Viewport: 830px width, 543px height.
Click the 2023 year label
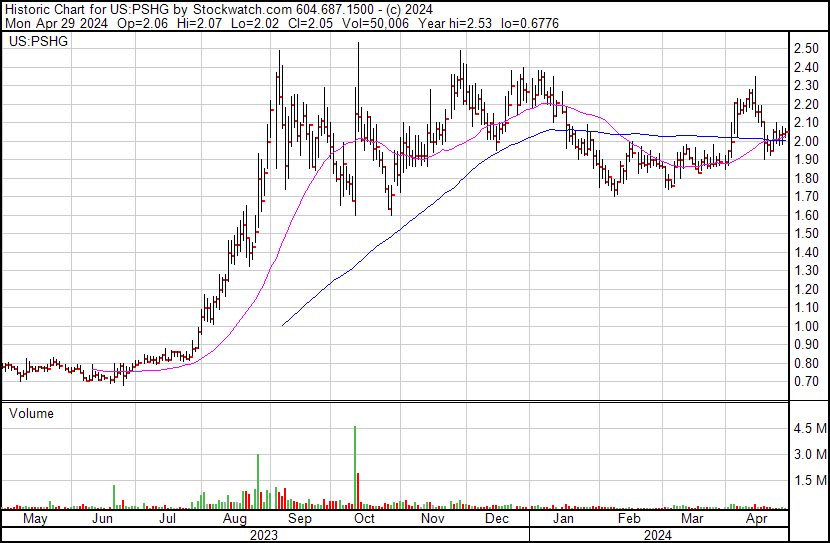point(264,535)
